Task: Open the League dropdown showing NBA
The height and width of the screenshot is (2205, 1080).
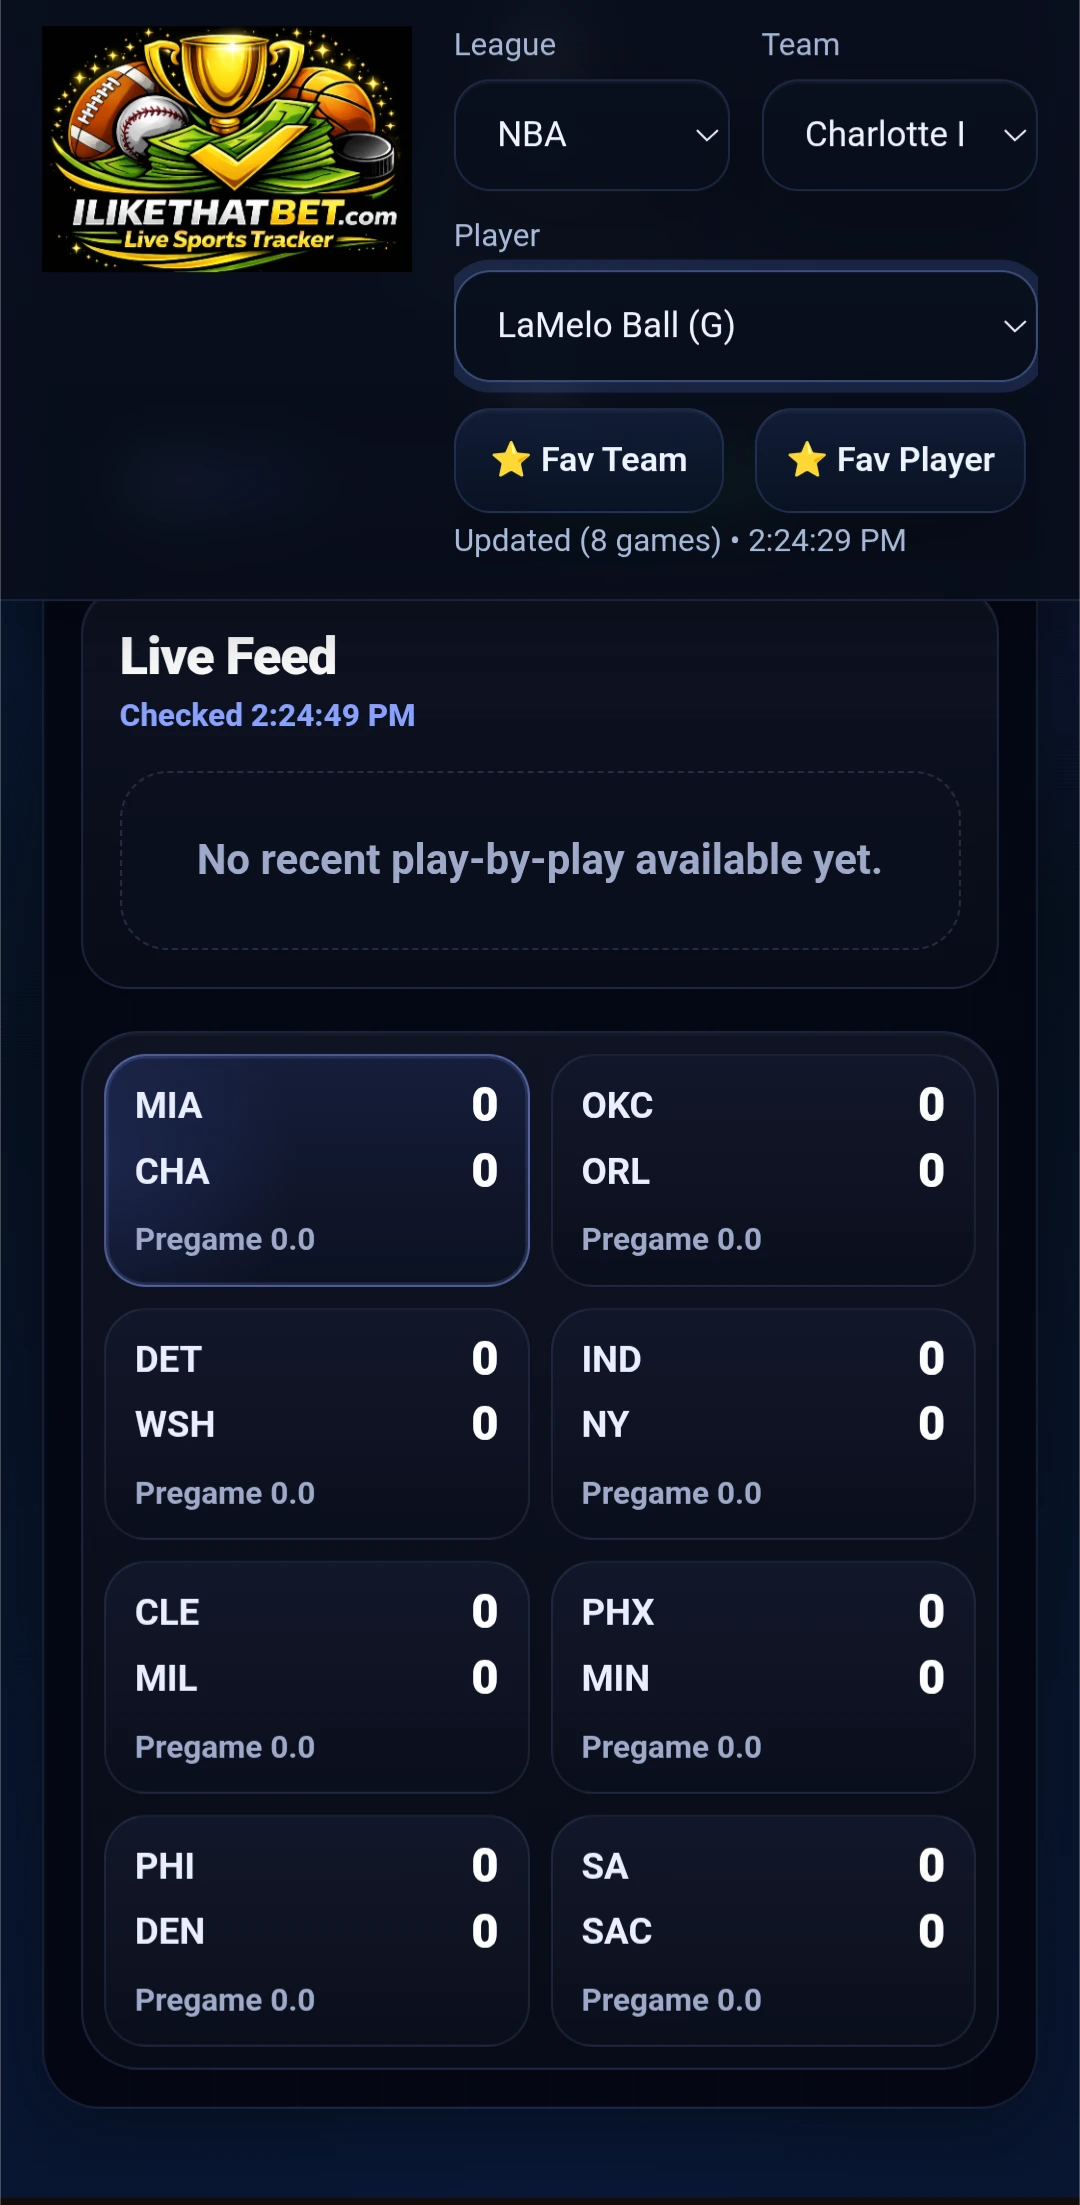Action: [591, 135]
